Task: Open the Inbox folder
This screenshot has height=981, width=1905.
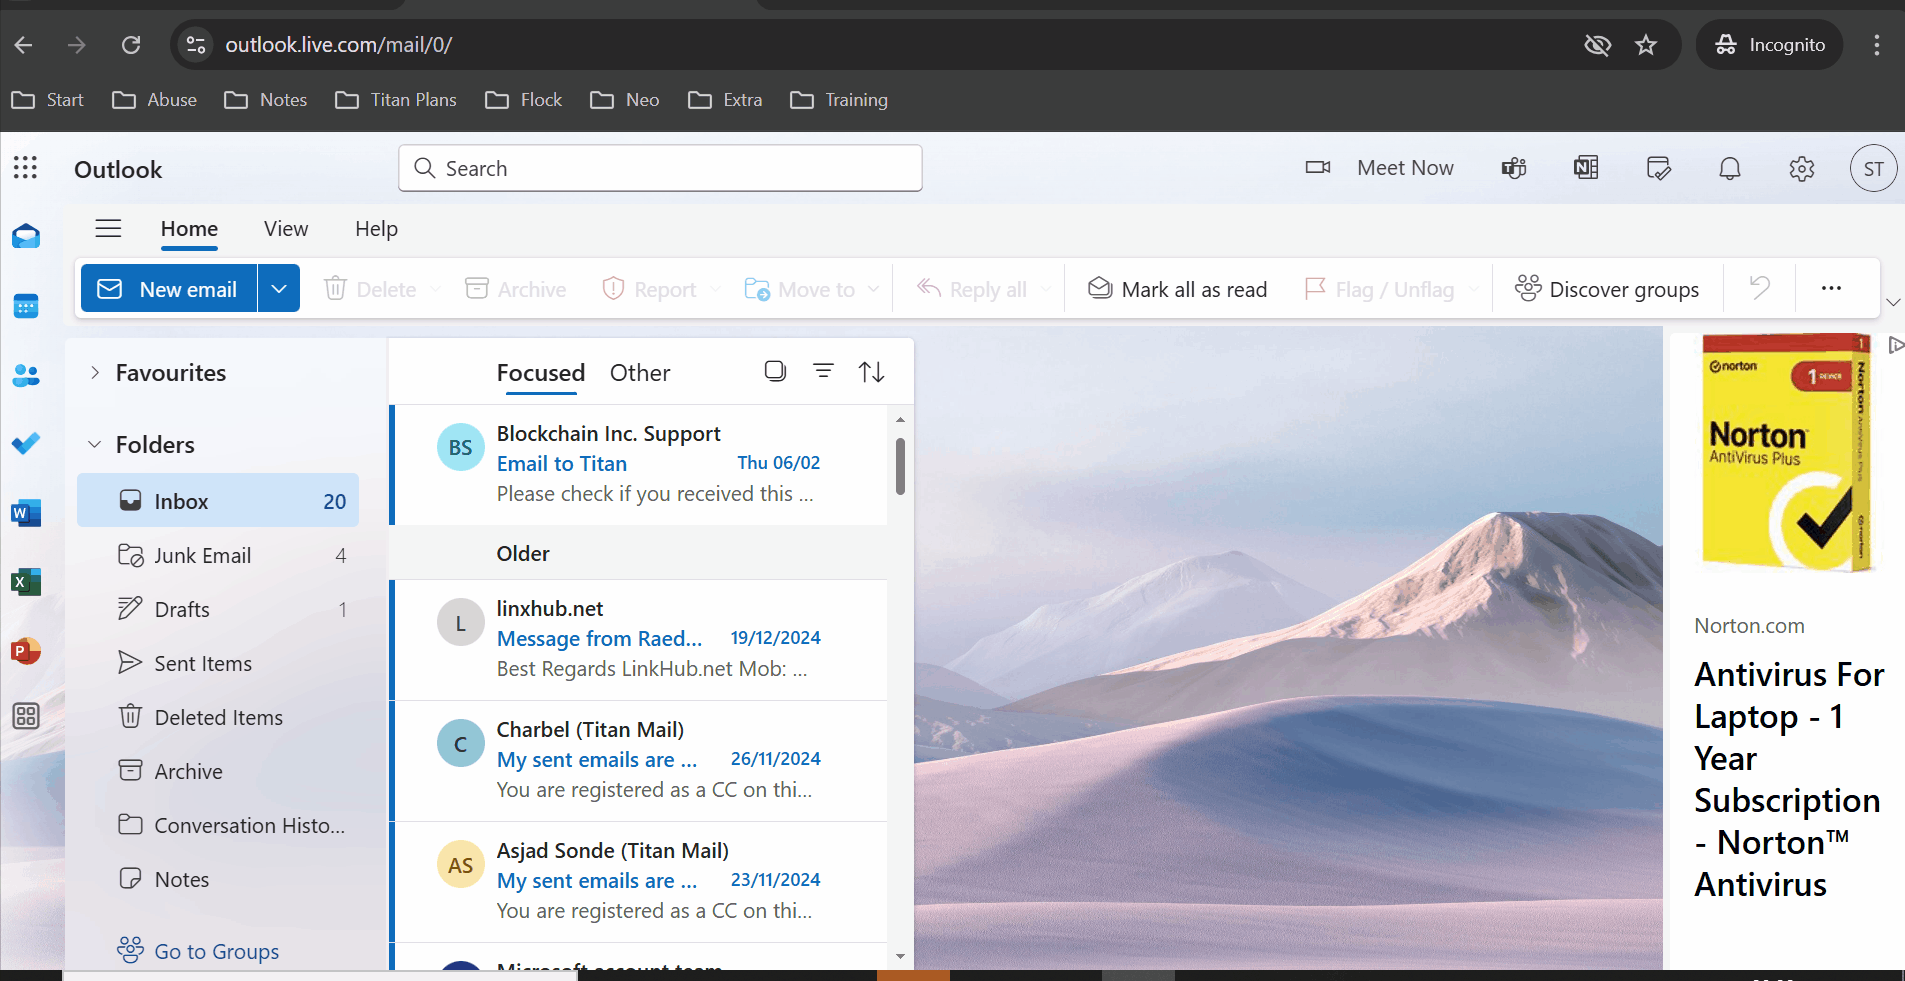Action: [218, 501]
